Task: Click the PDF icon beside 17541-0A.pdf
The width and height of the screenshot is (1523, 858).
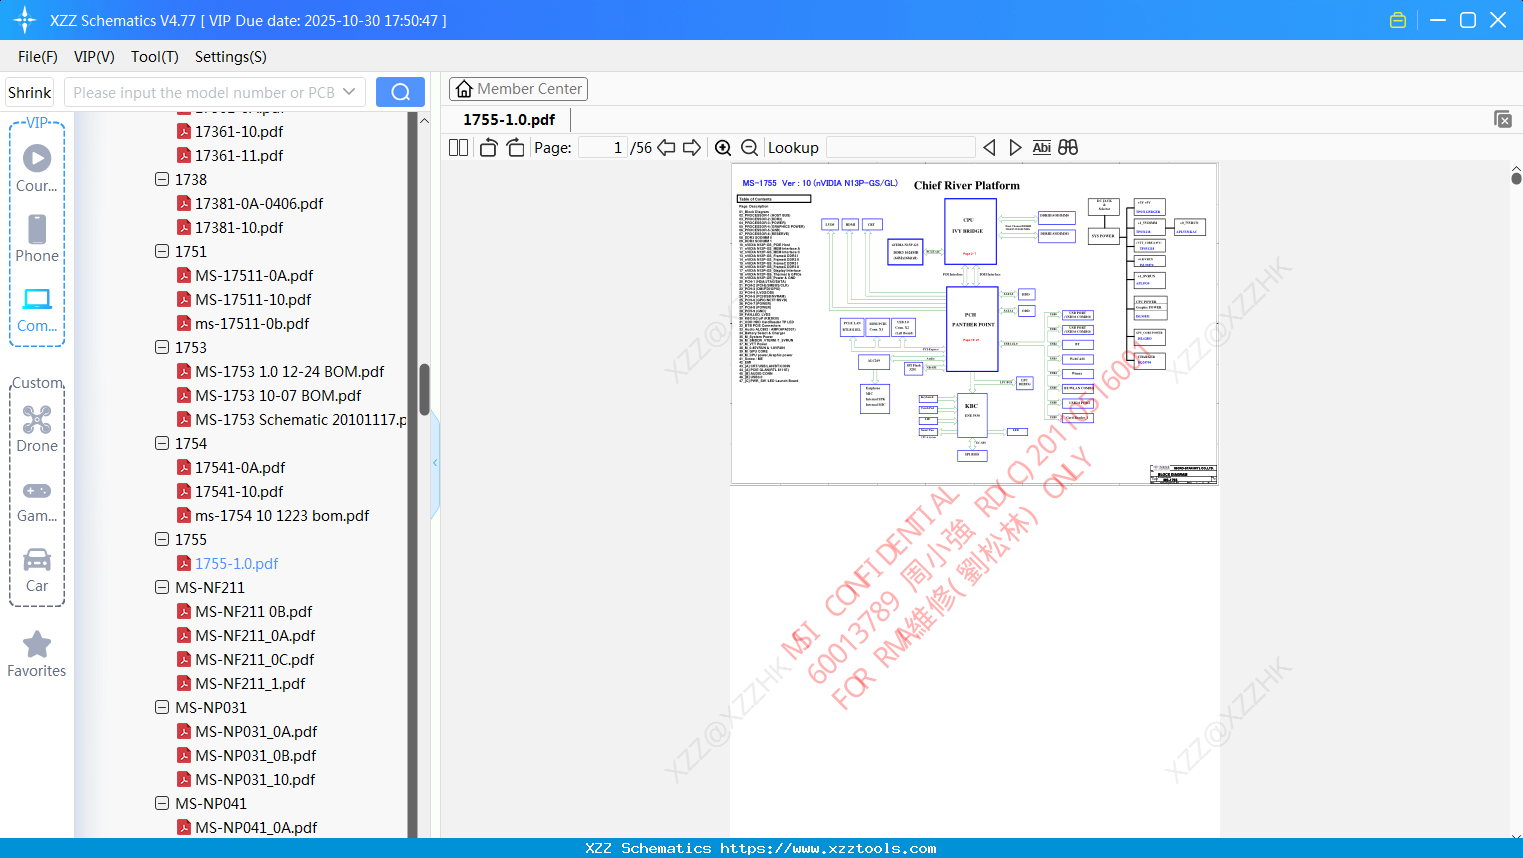Action: [x=184, y=467]
